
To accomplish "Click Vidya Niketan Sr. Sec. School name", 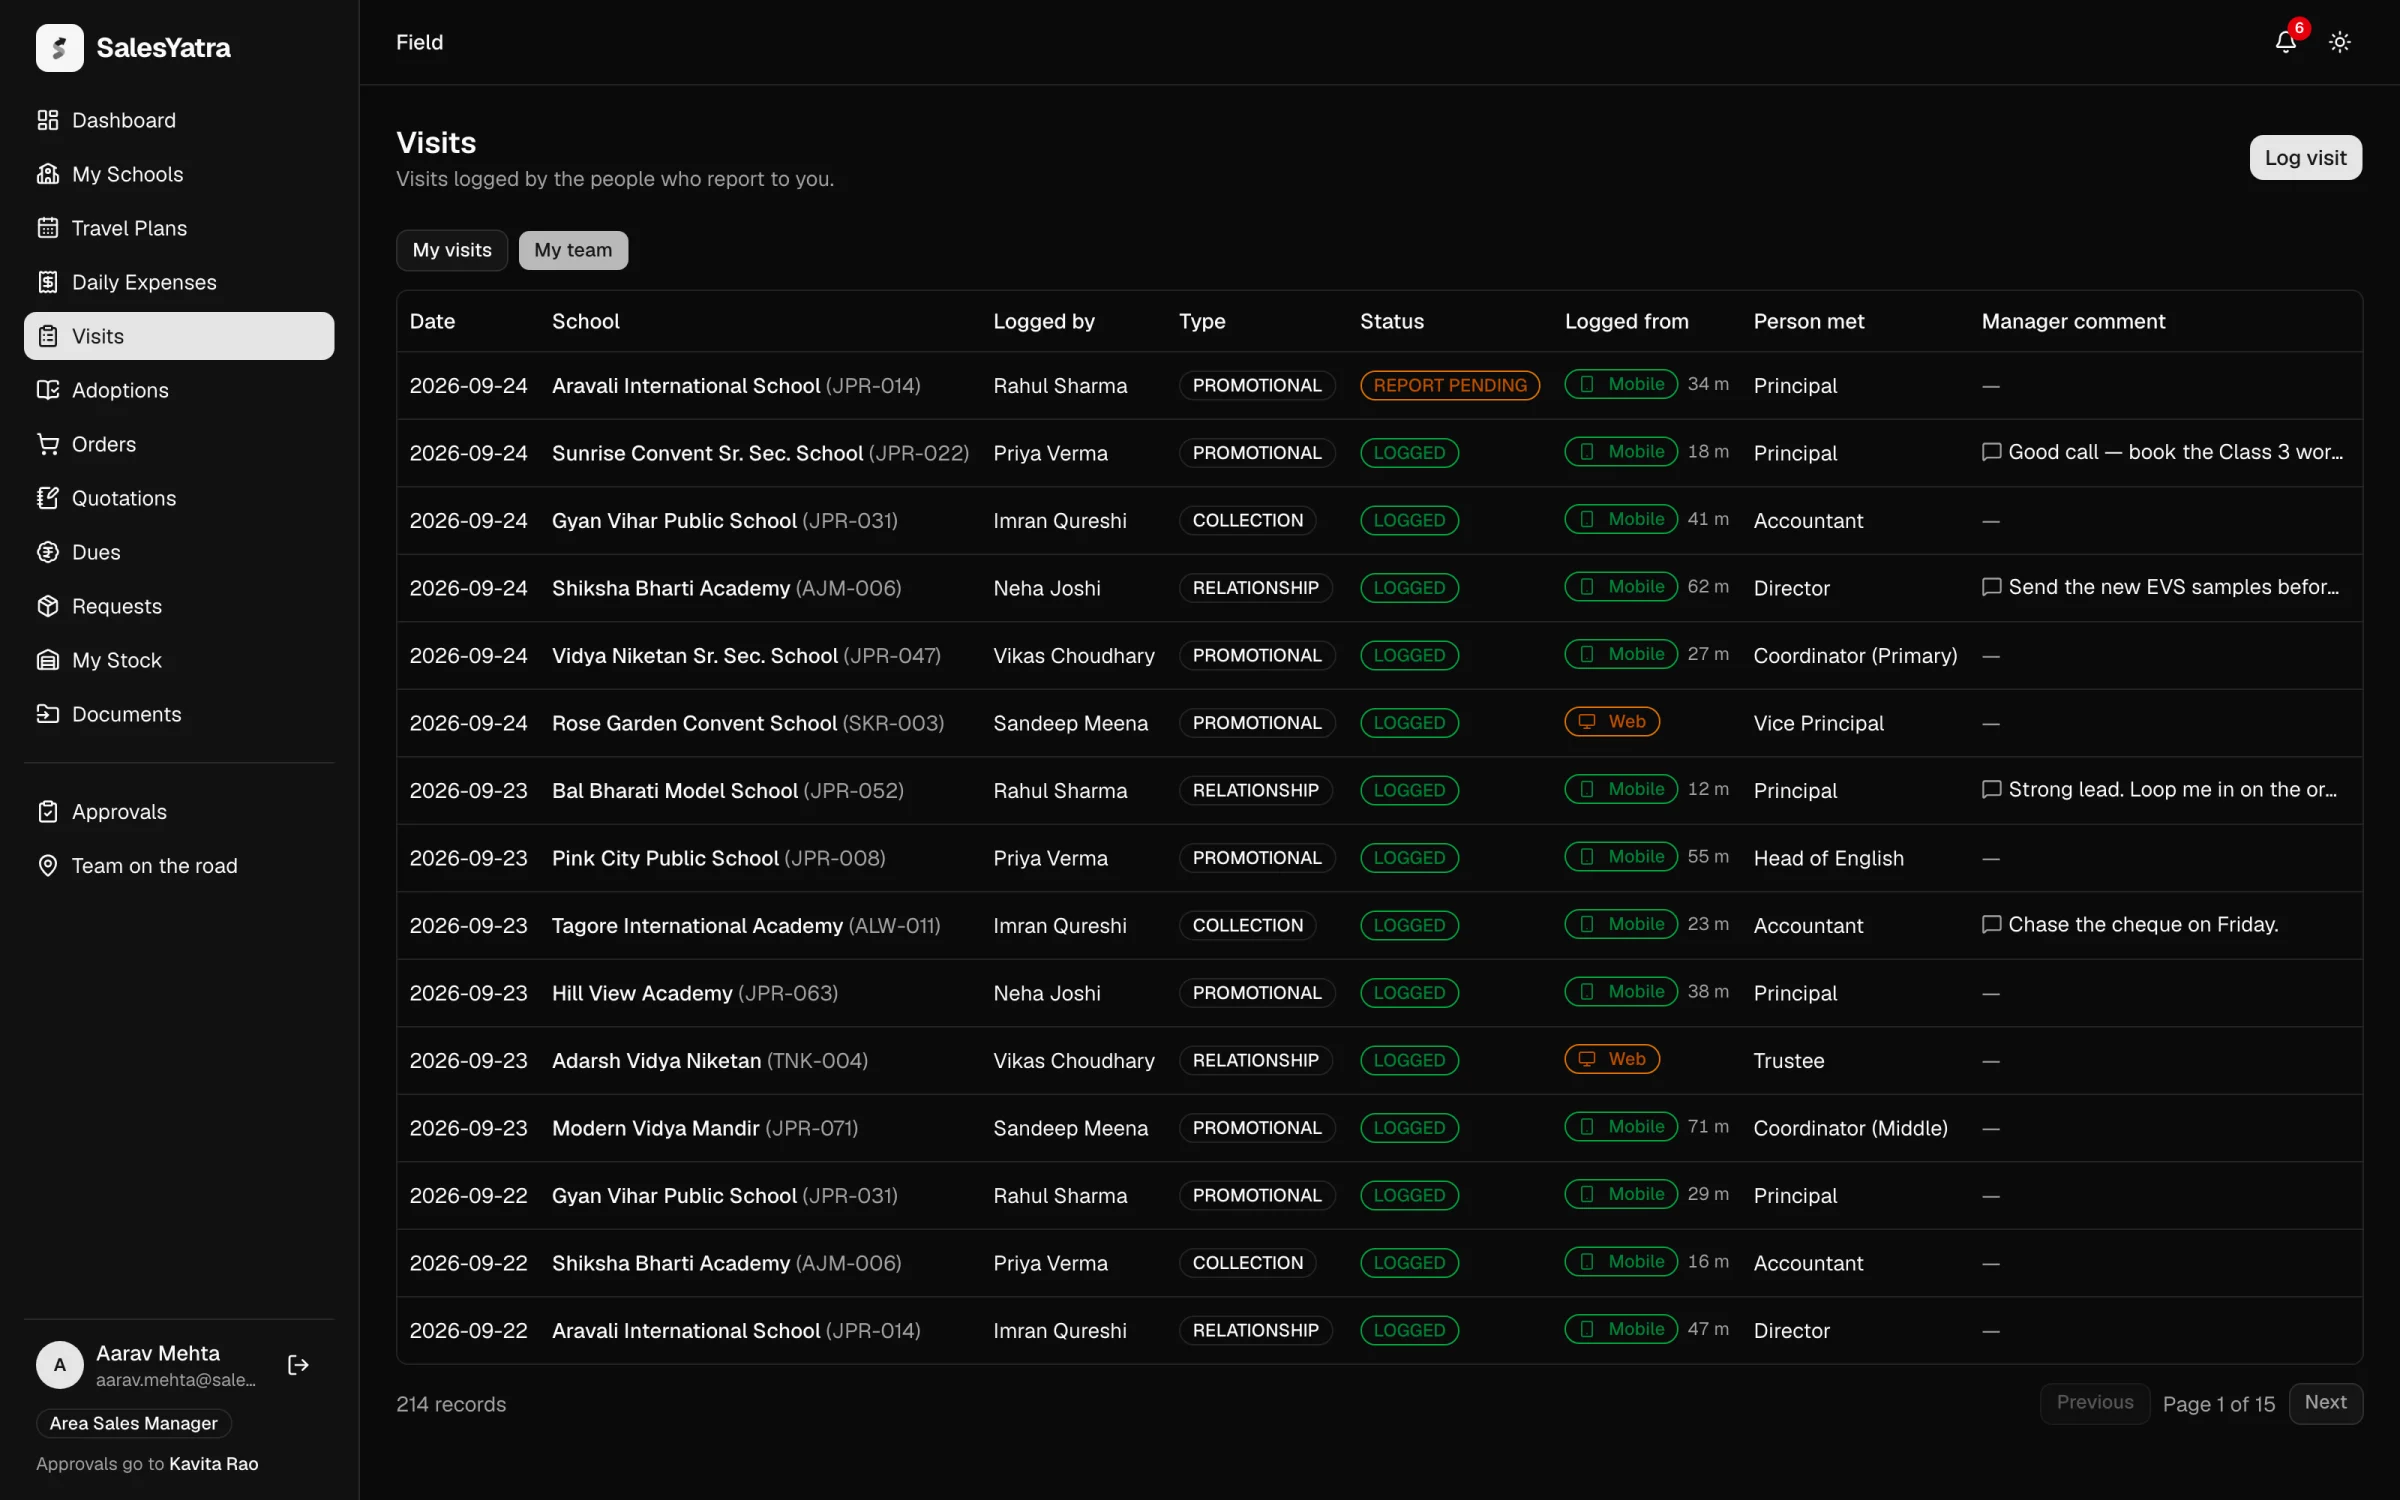I will click(695, 656).
